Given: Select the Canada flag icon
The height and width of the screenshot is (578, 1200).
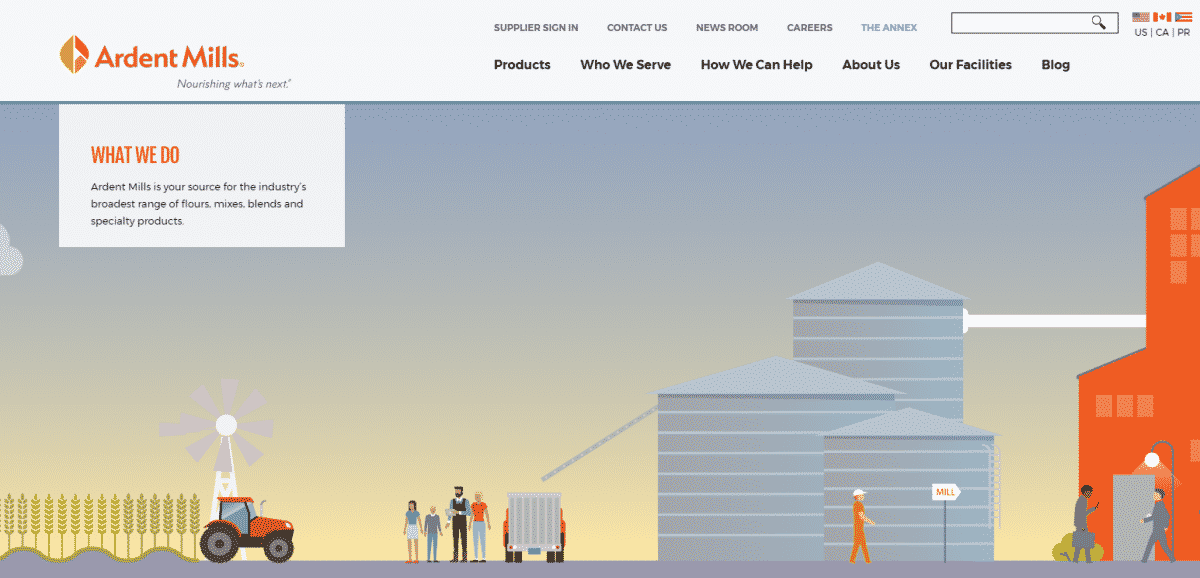Looking at the screenshot, I should coord(1162,17).
